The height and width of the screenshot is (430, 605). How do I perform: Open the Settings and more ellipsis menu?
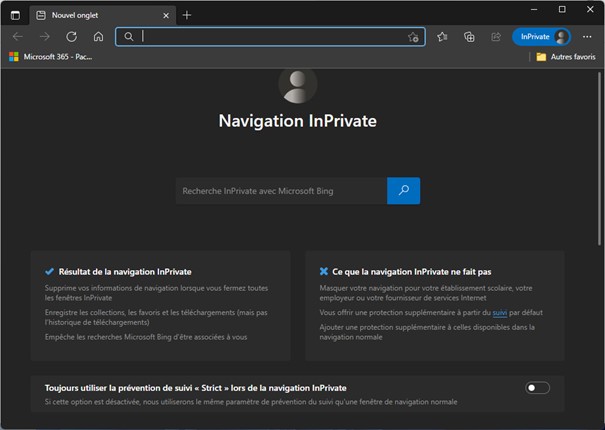[587, 36]
